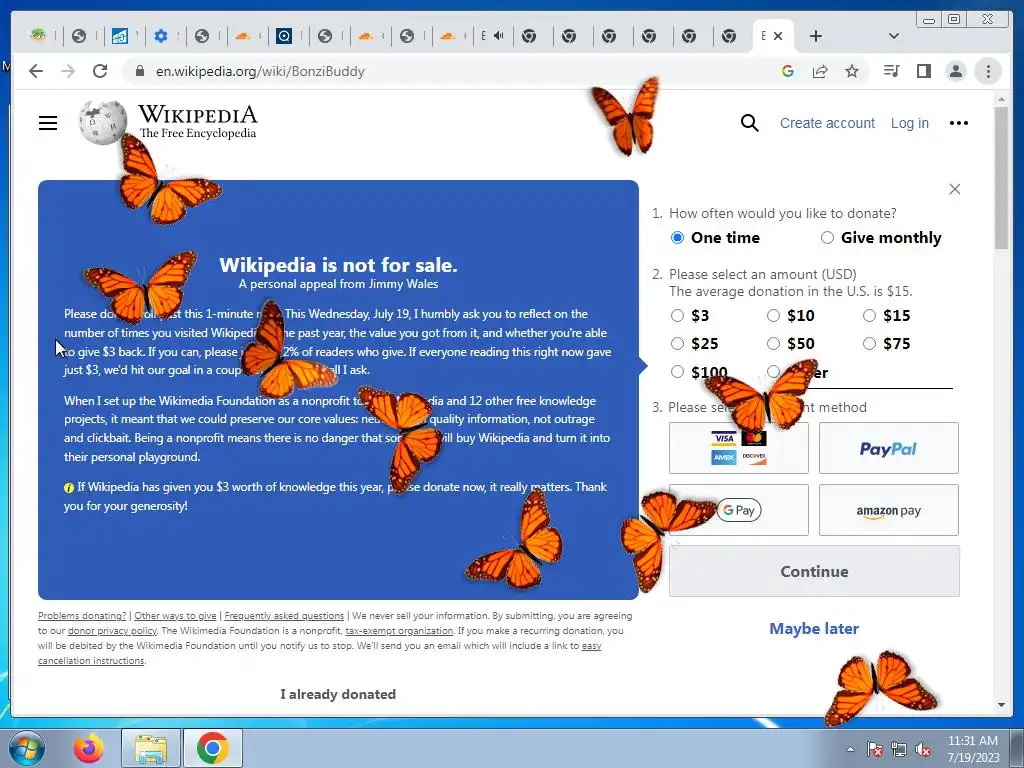Viewport: 1024px width, 768px height.
Task: Click the Wikipedia globe logo
Action: click(x=103, y=123)
